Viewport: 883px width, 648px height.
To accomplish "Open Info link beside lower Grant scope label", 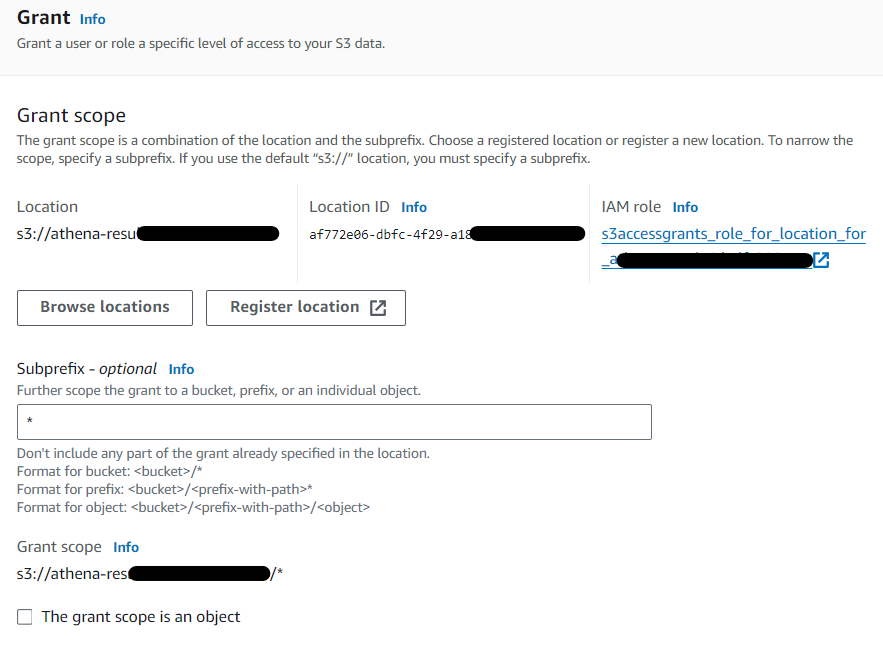I will pyautogui.click(x=126, y=547).
